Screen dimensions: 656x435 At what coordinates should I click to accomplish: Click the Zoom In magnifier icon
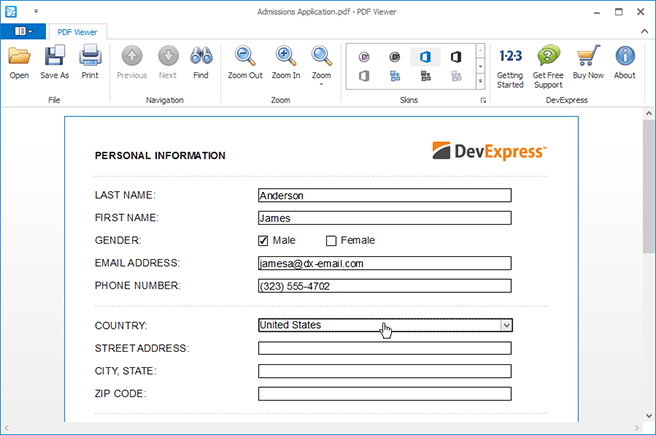pyautogui.click(x=286, y=59)
